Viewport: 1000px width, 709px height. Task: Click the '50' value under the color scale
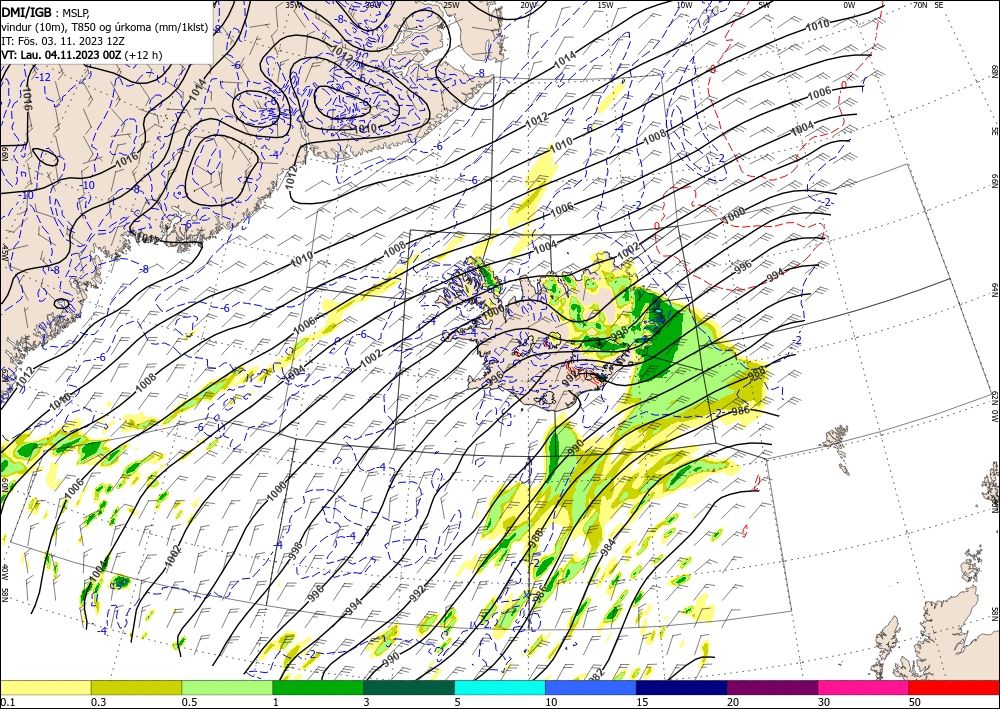(915, 702)
